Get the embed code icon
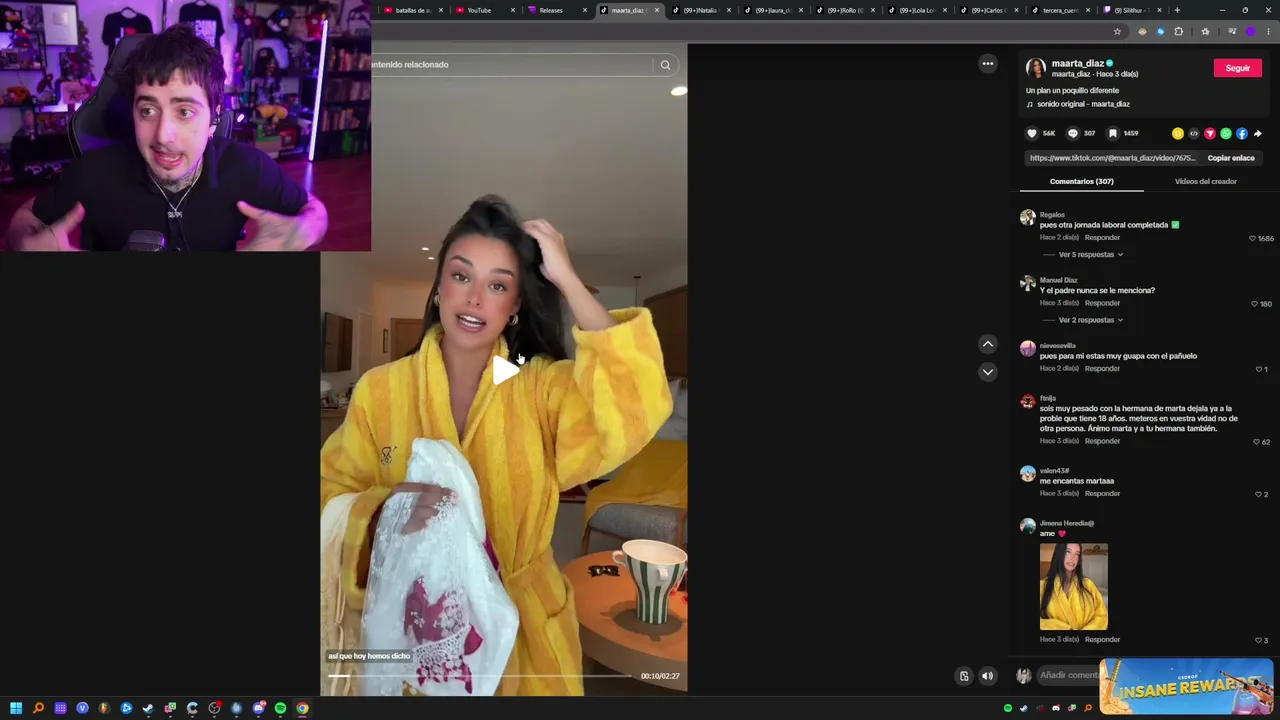 (x=1194, y=133)
